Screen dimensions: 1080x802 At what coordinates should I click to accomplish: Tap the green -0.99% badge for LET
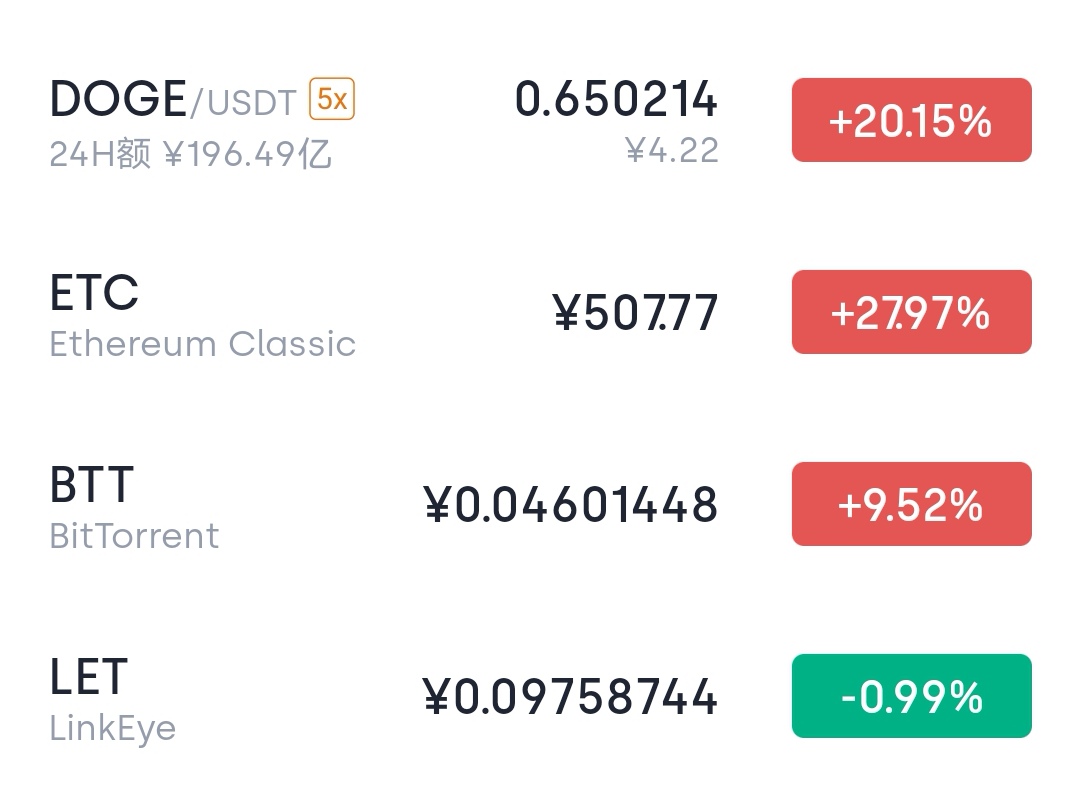[911, 696]
